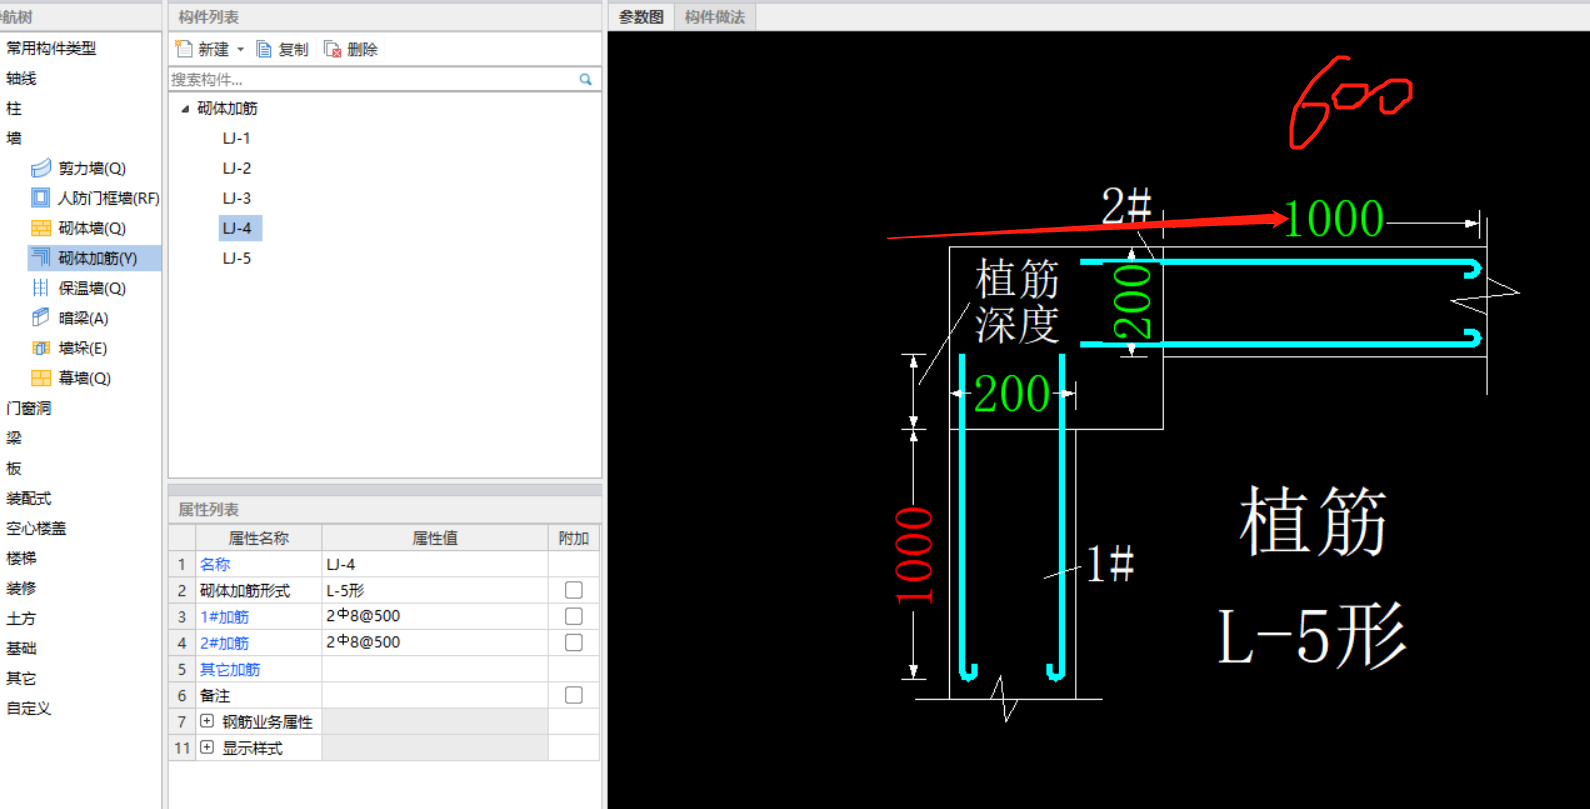Toggle the 2#加筋 row checkbox
Viewport: 1590px width, 809px height.
tap(574, 642)
